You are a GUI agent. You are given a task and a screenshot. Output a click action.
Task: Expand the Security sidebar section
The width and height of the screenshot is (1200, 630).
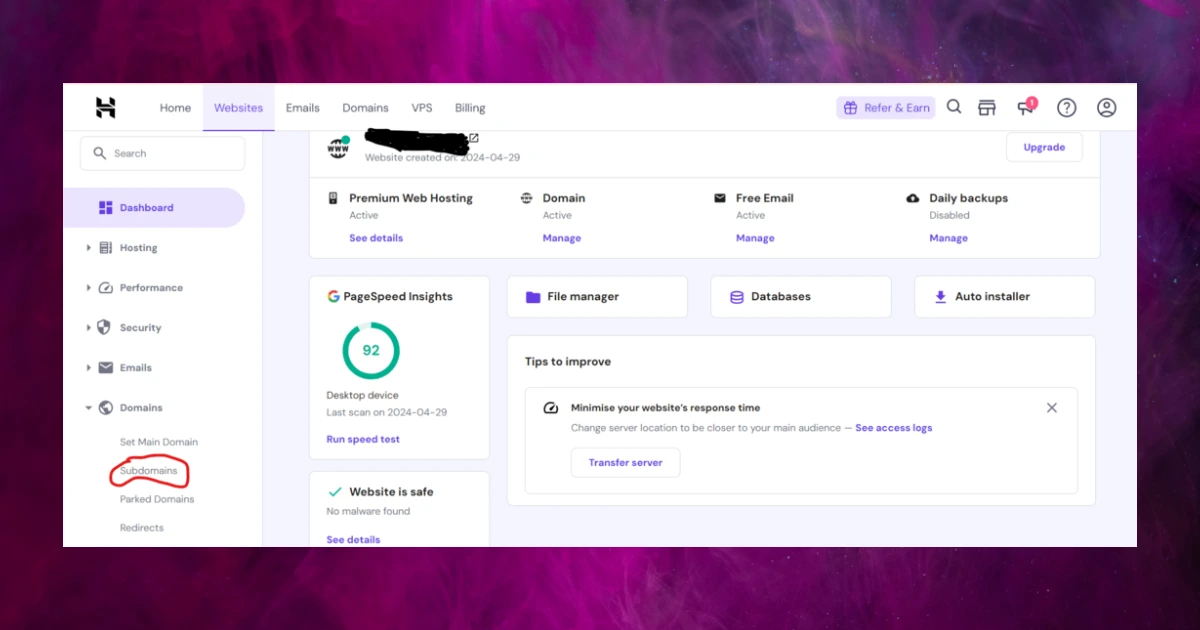(140, 328)
